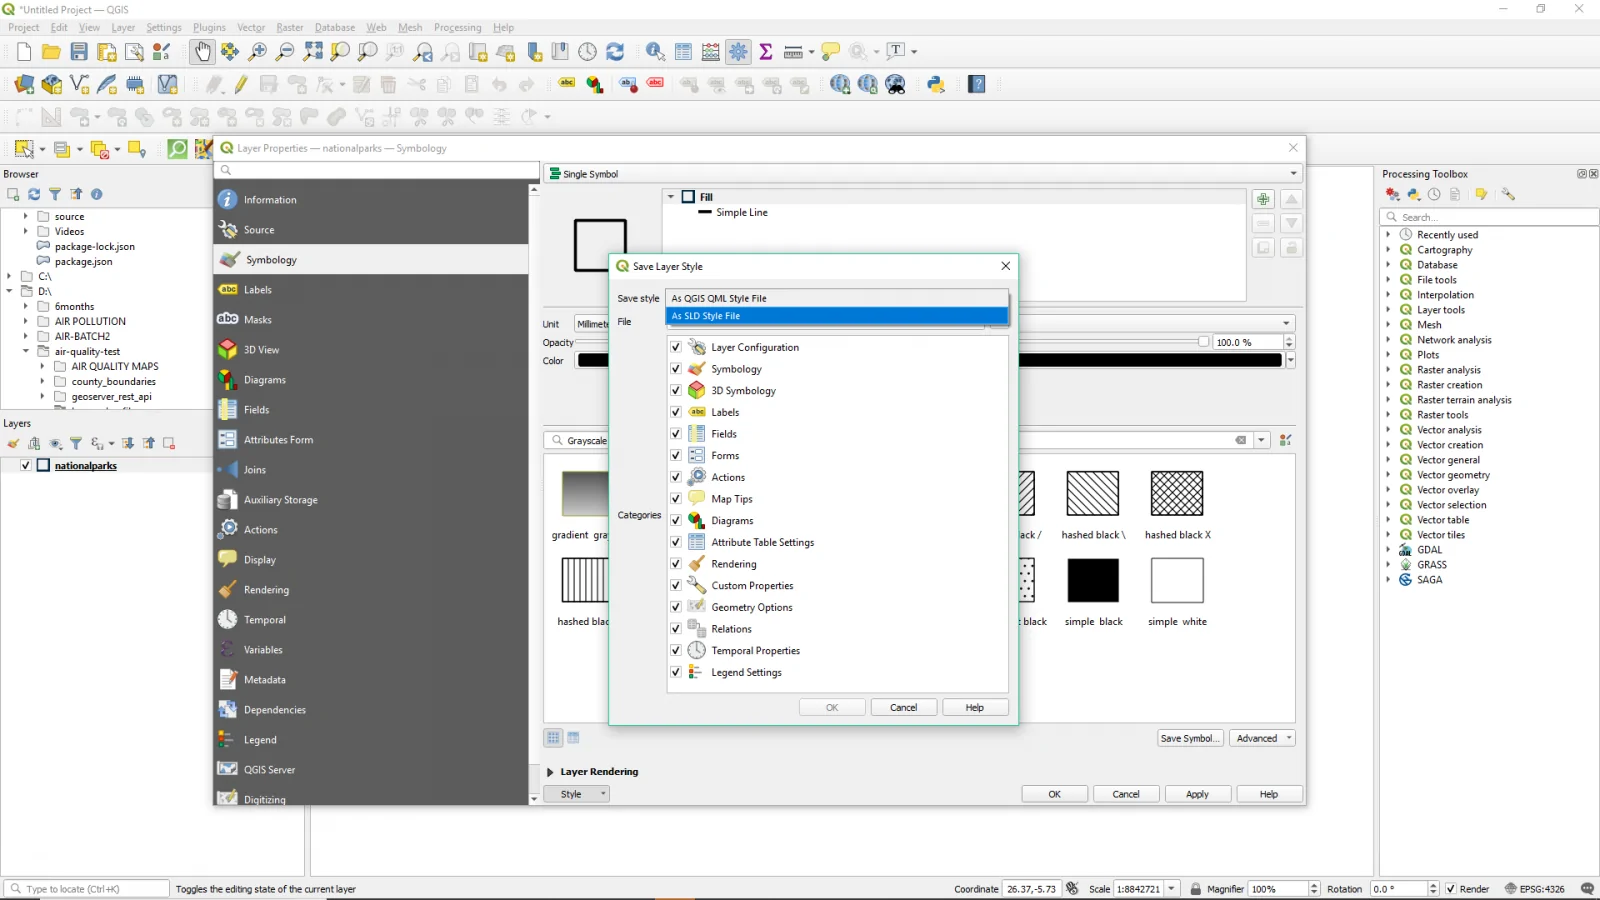Open the Attributes Form tab
The height and width of the screenshot is (900, 1600).
371,440
